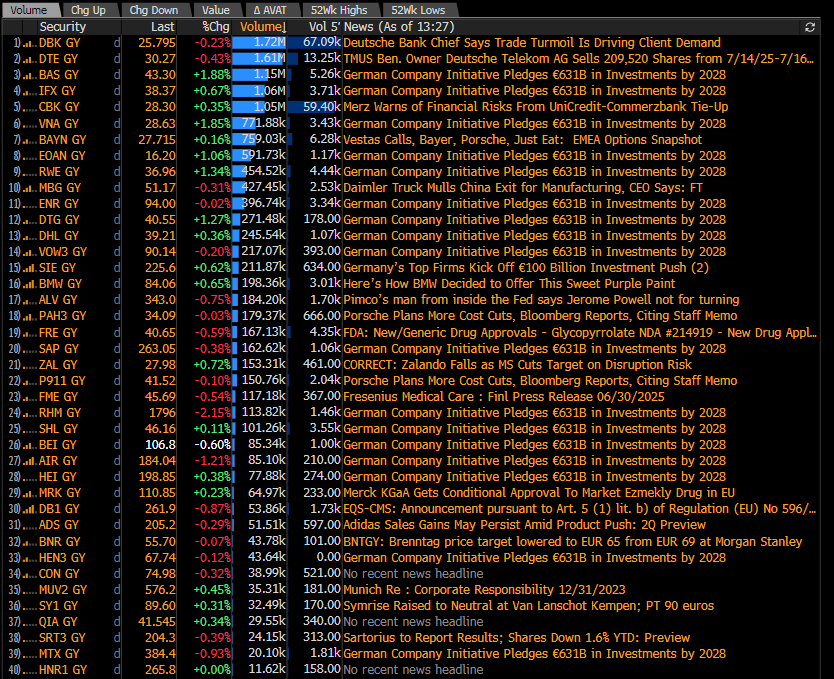Select the 52Wk Lows tab
The height and width of the screenshot is (679, 834).
(x=419, y=10)
